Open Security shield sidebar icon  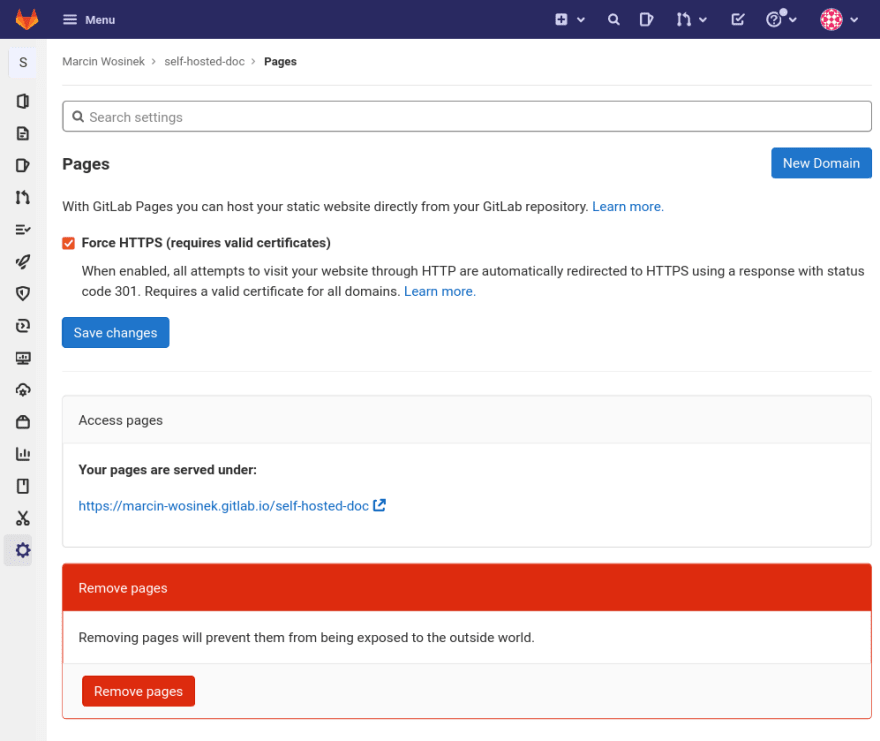coord(23,293)
